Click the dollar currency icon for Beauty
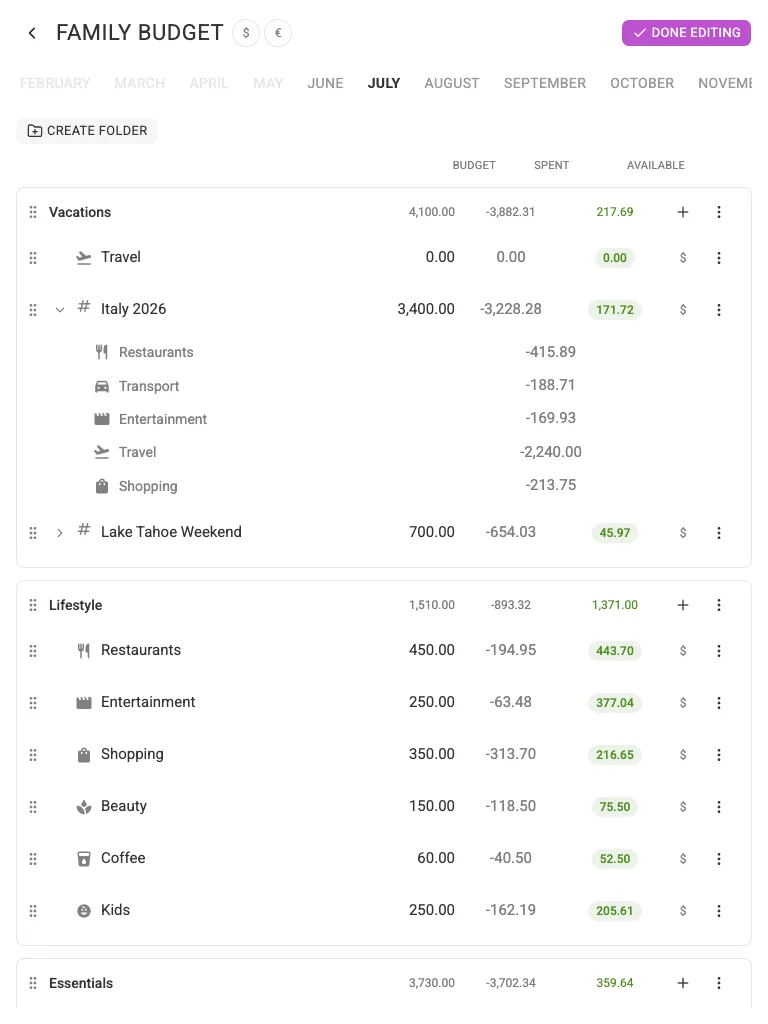 tap(682, 807)
